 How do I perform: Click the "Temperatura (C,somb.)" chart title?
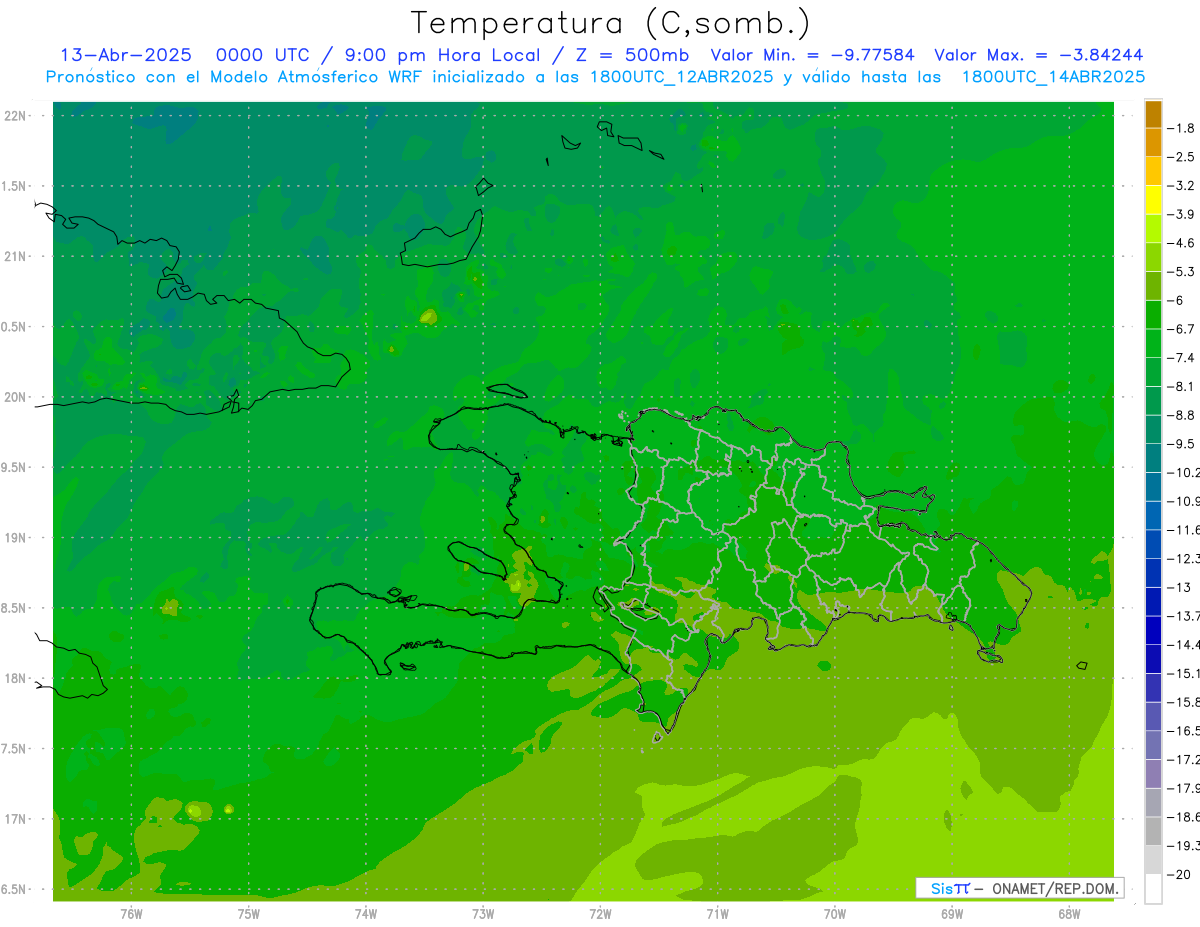pyautogui.click(x=610, y=23)
